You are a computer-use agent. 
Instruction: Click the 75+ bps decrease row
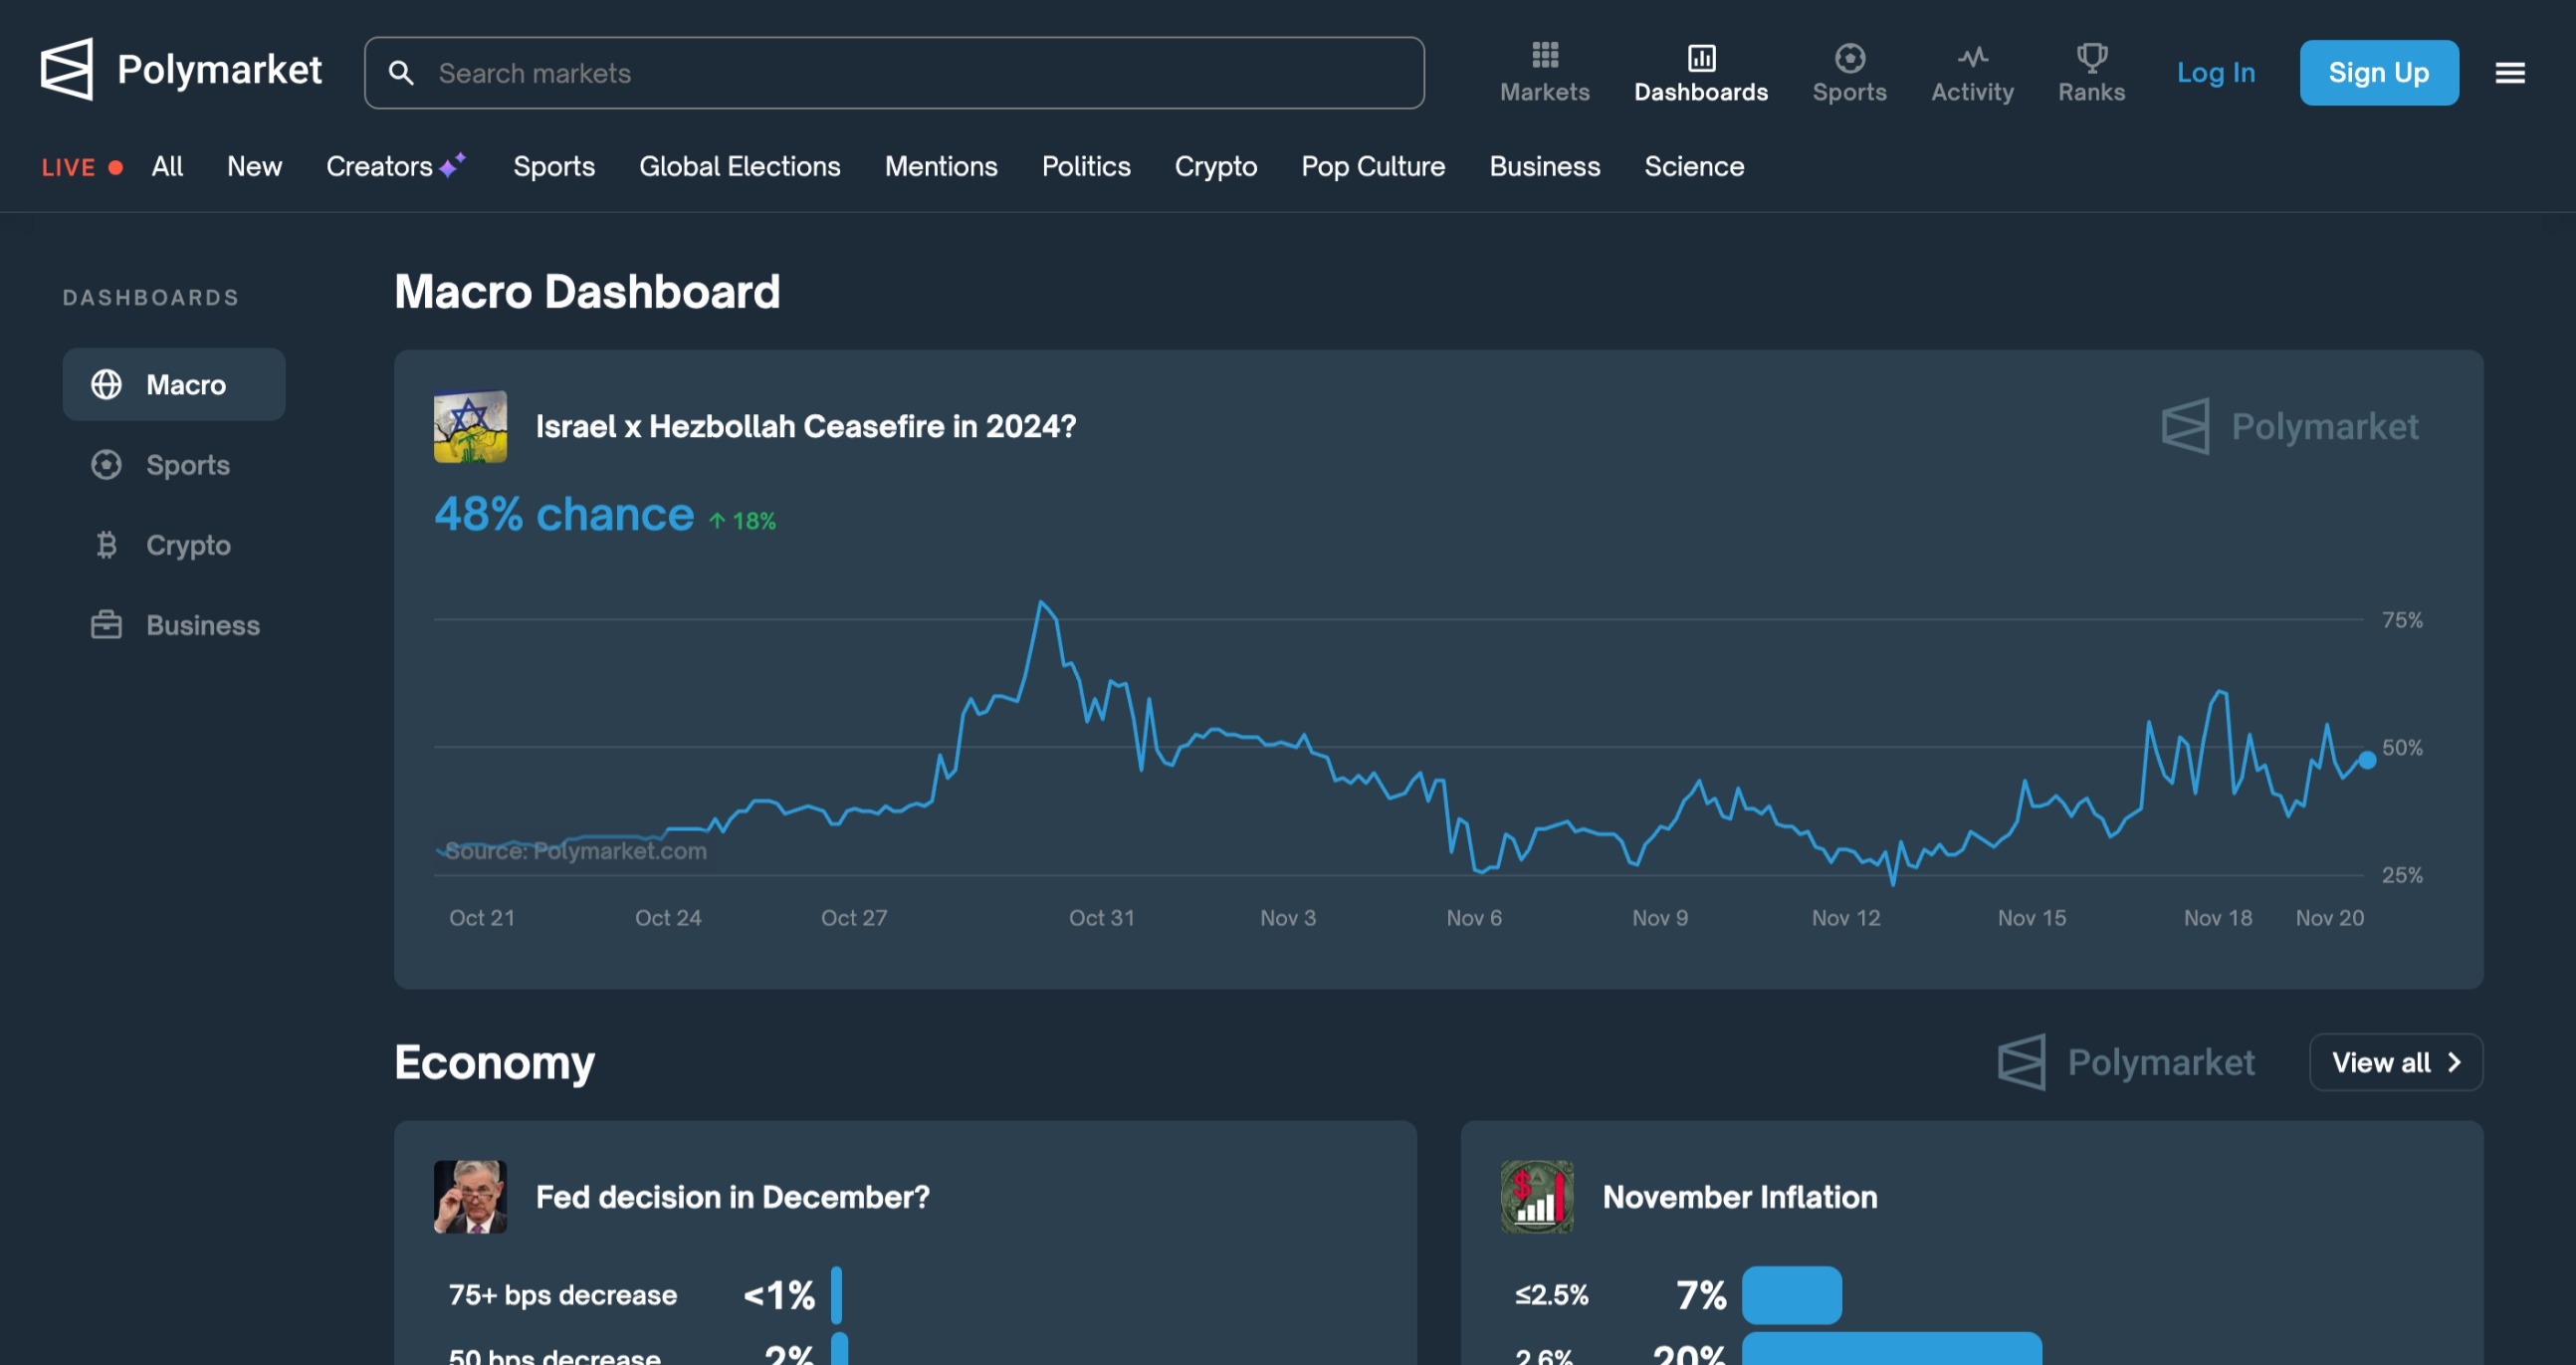coord(645,1294)
